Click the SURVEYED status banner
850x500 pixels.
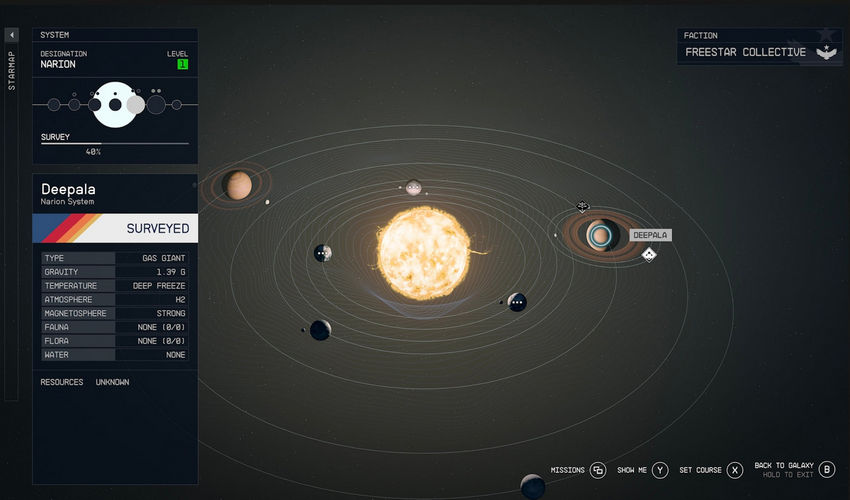point(115,228)
